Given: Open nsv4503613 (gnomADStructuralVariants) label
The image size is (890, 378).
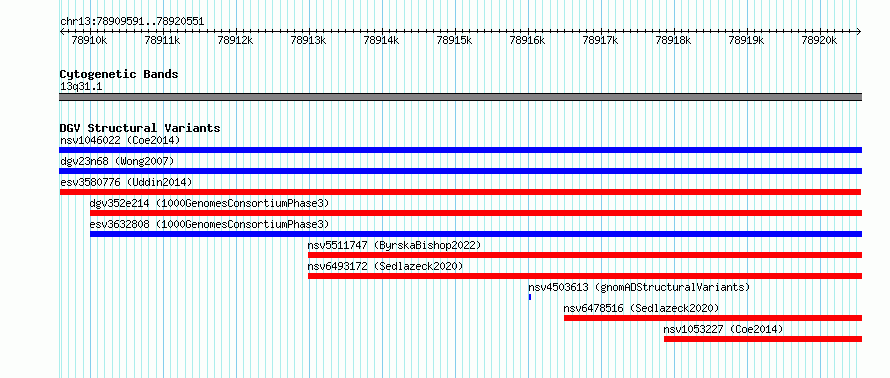Looking at the screenshot, I should 639,287.
